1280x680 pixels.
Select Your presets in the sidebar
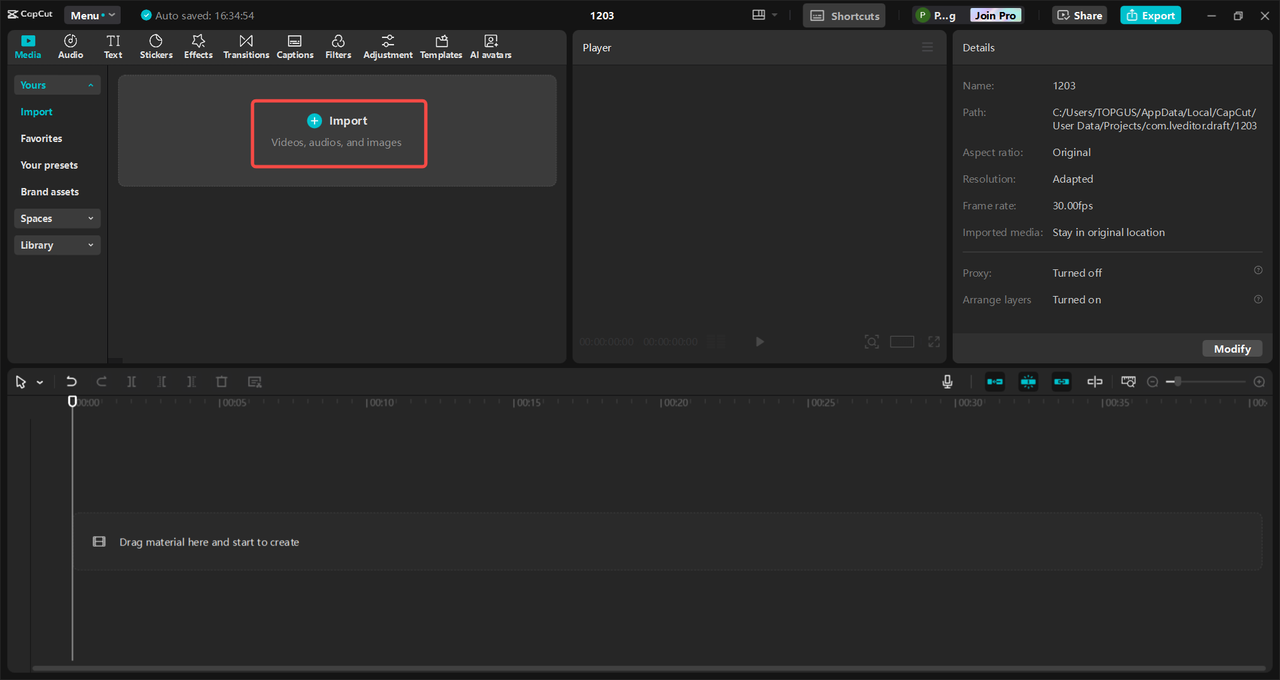coord(49,165)
